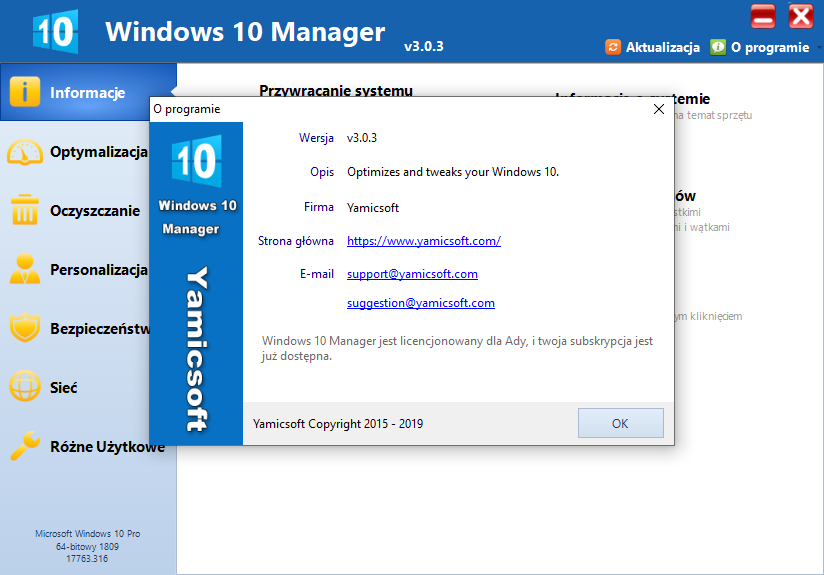Close the O programie dialog
This screenshot has width=824, height=575.
tap(658, 109)
